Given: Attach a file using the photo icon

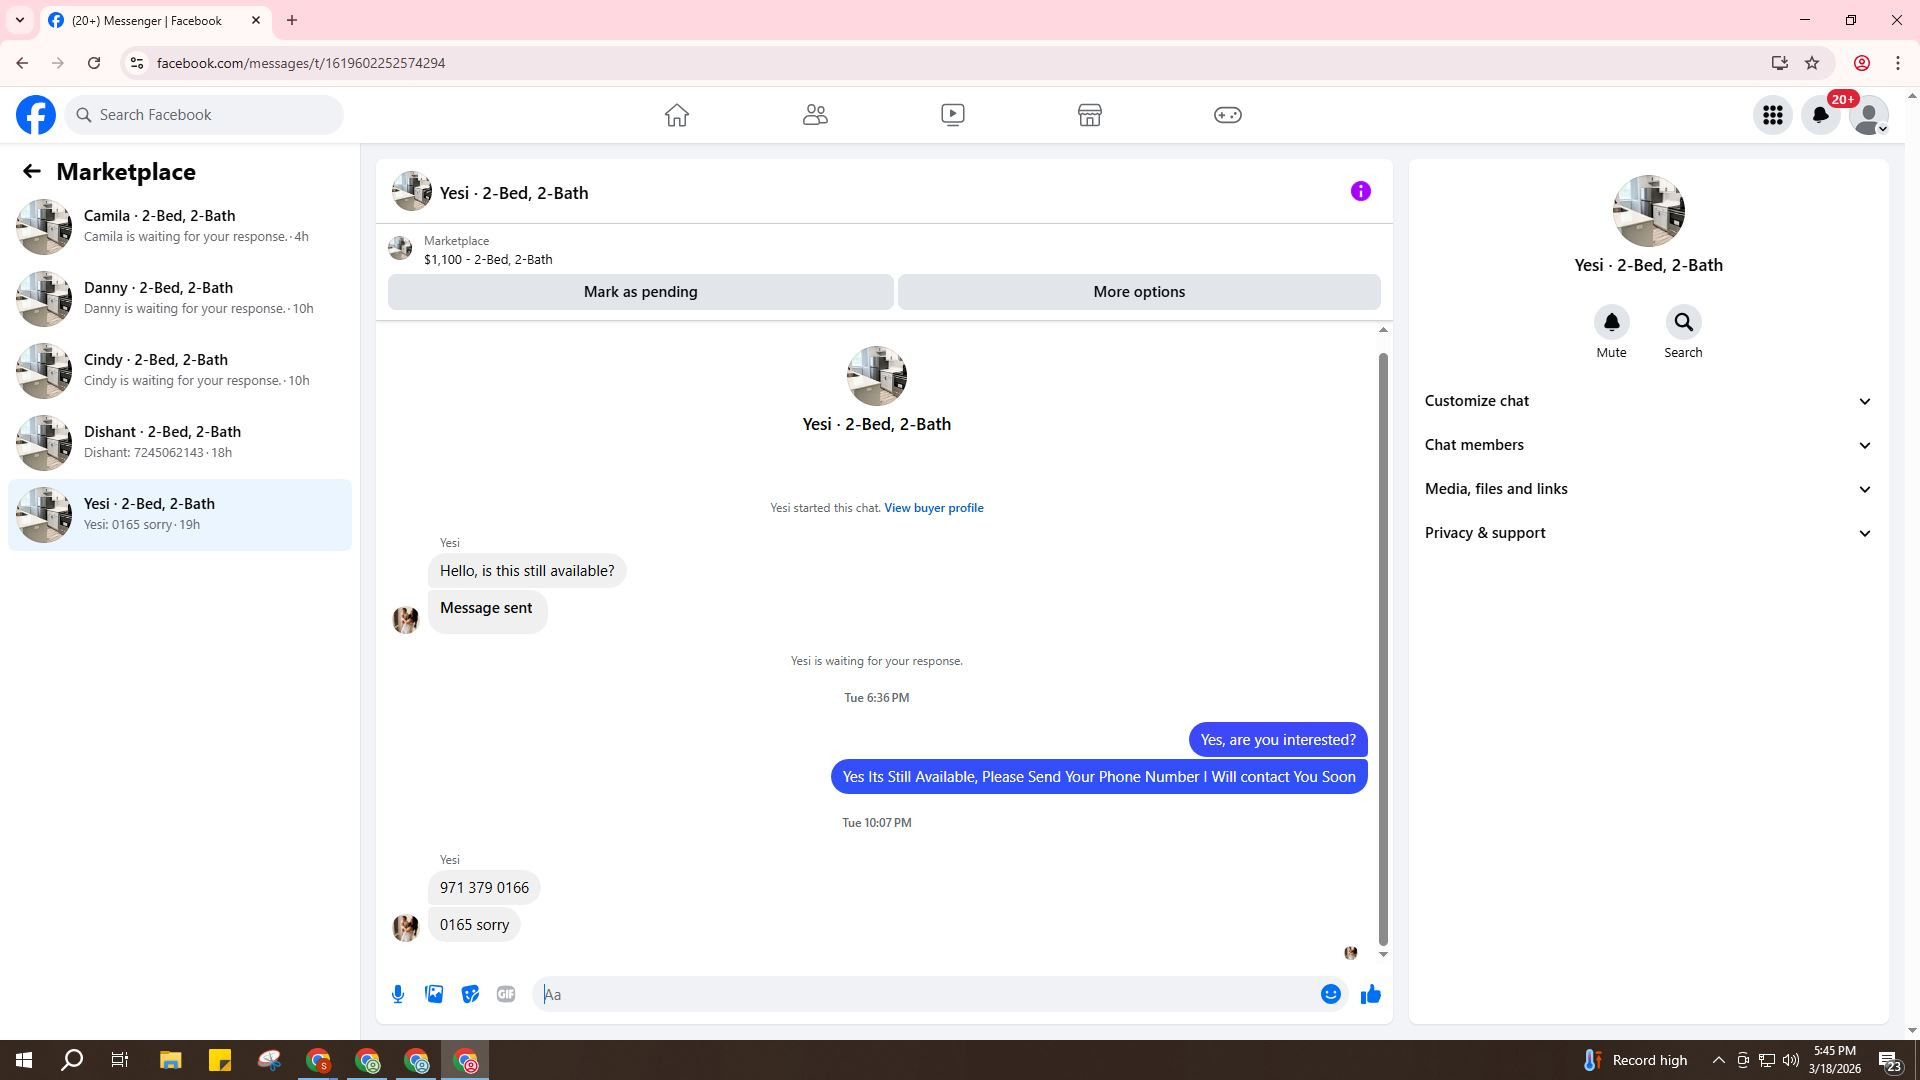Looking at the screenshot, I should click(434, 994).
